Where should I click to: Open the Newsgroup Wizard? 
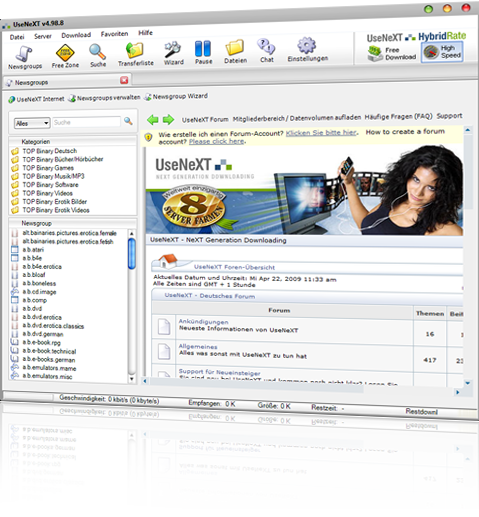tap(176, 96)
